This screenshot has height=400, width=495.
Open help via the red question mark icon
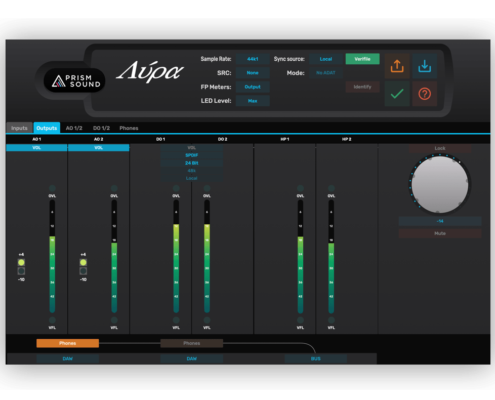(425, 94)
